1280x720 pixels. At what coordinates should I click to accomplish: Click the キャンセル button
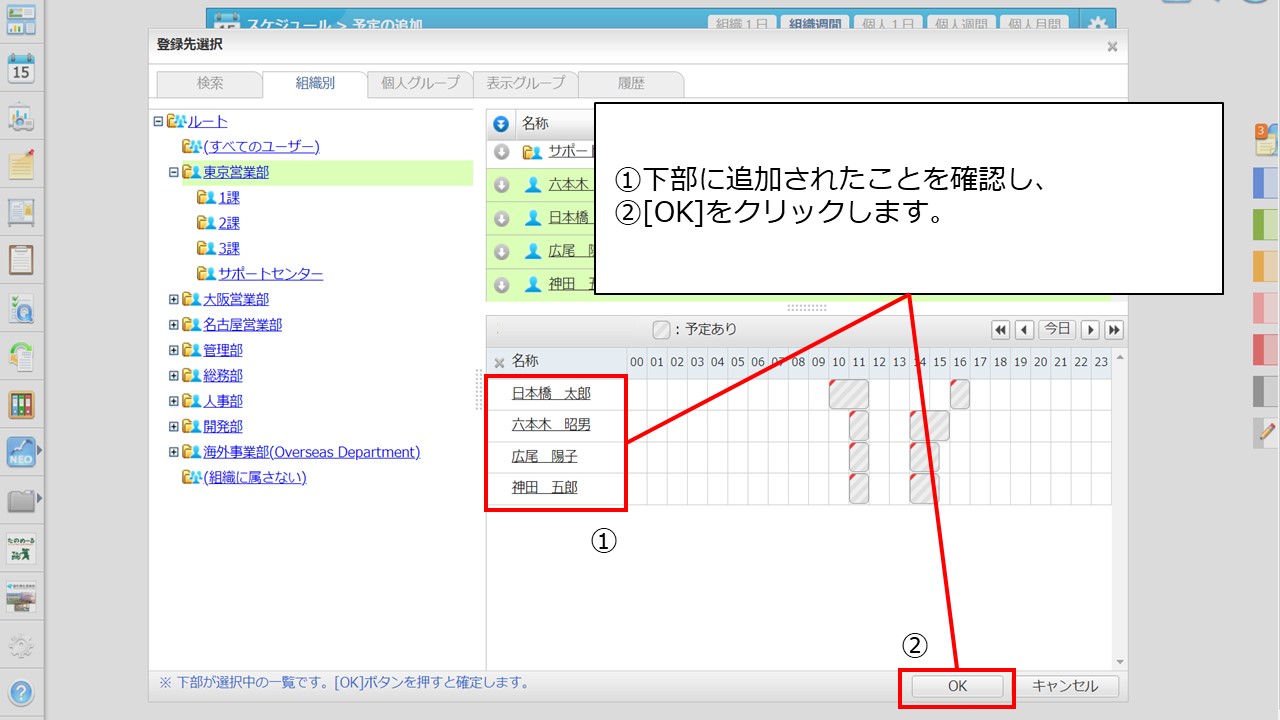pos(1064,686)
